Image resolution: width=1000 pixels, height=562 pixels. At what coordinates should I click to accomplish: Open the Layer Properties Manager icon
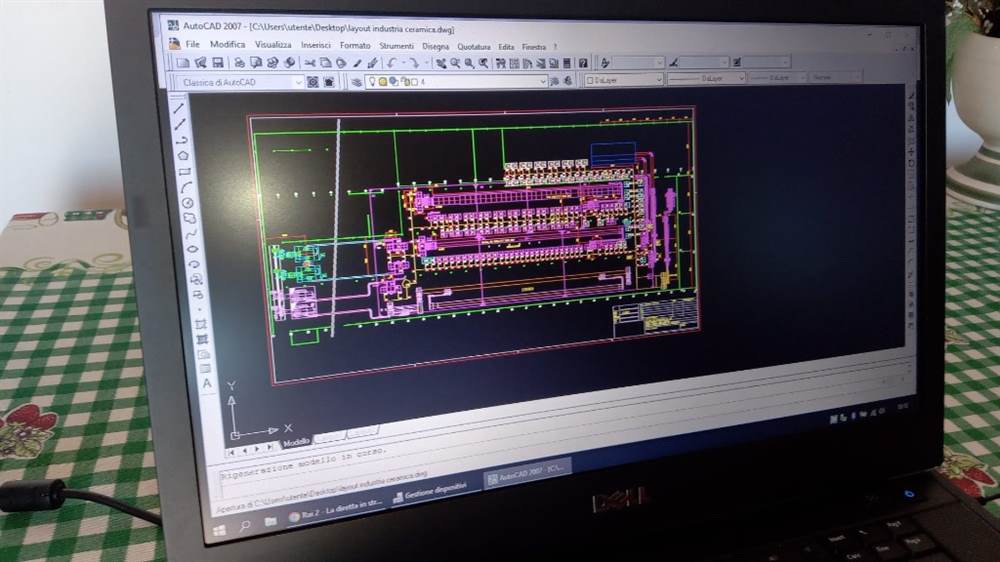[356, 82]
